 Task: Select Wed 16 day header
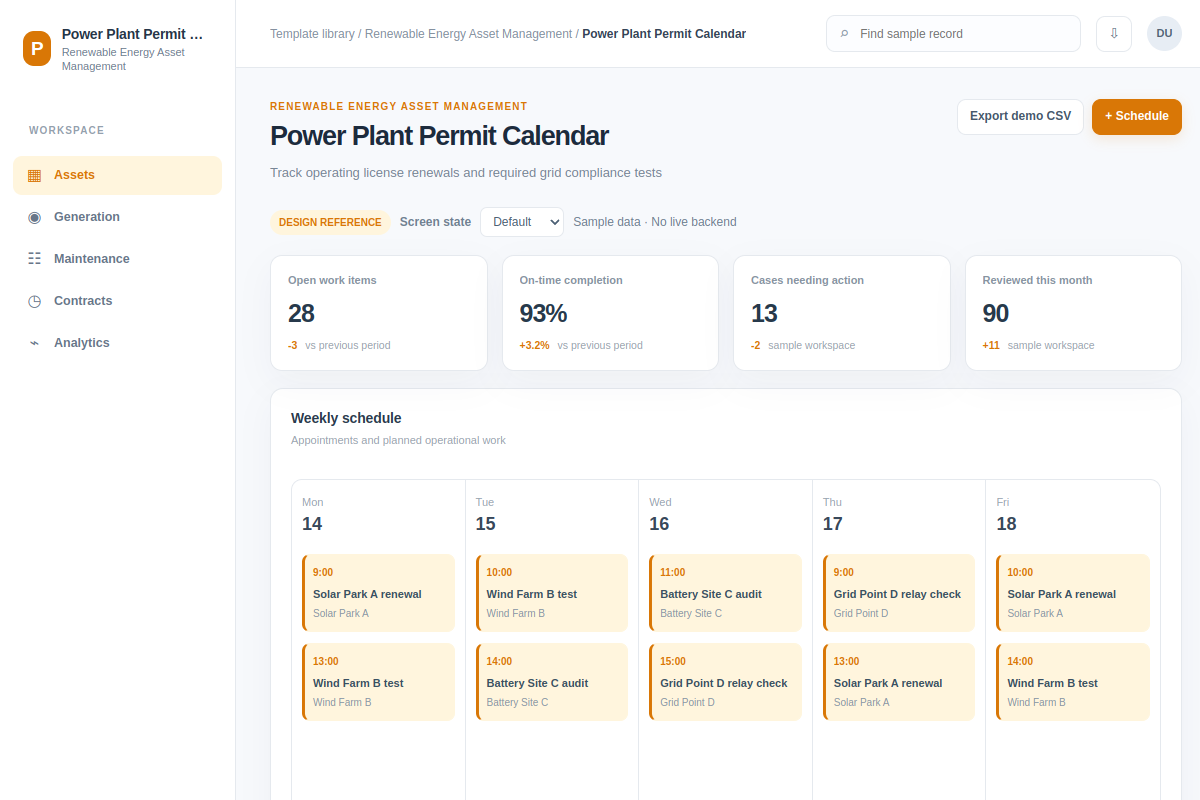(660, 514)
